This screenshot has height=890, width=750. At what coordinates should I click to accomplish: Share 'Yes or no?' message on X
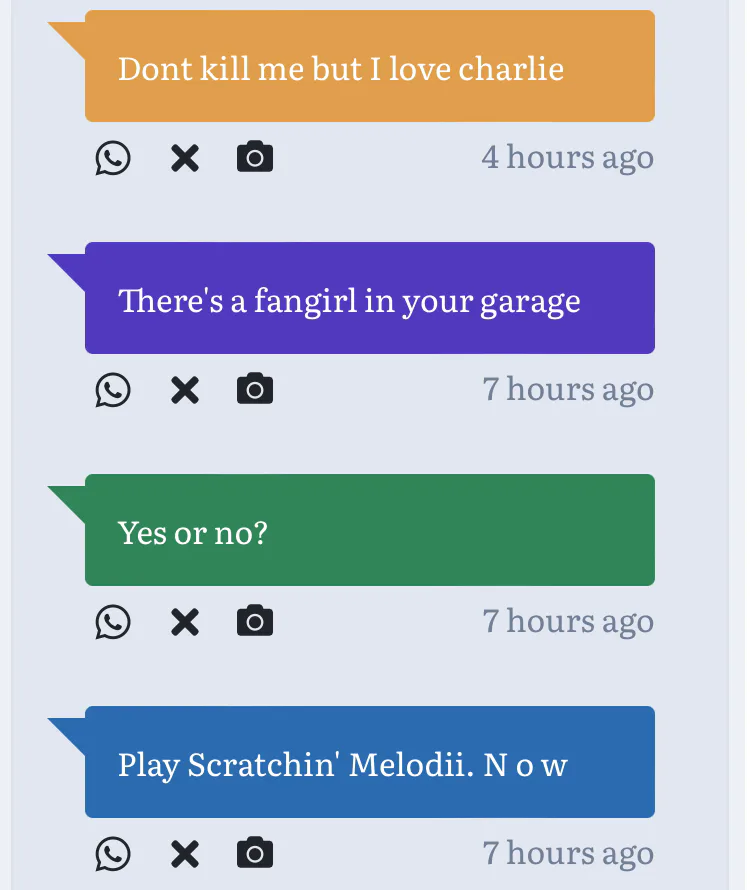pos(184,622)
